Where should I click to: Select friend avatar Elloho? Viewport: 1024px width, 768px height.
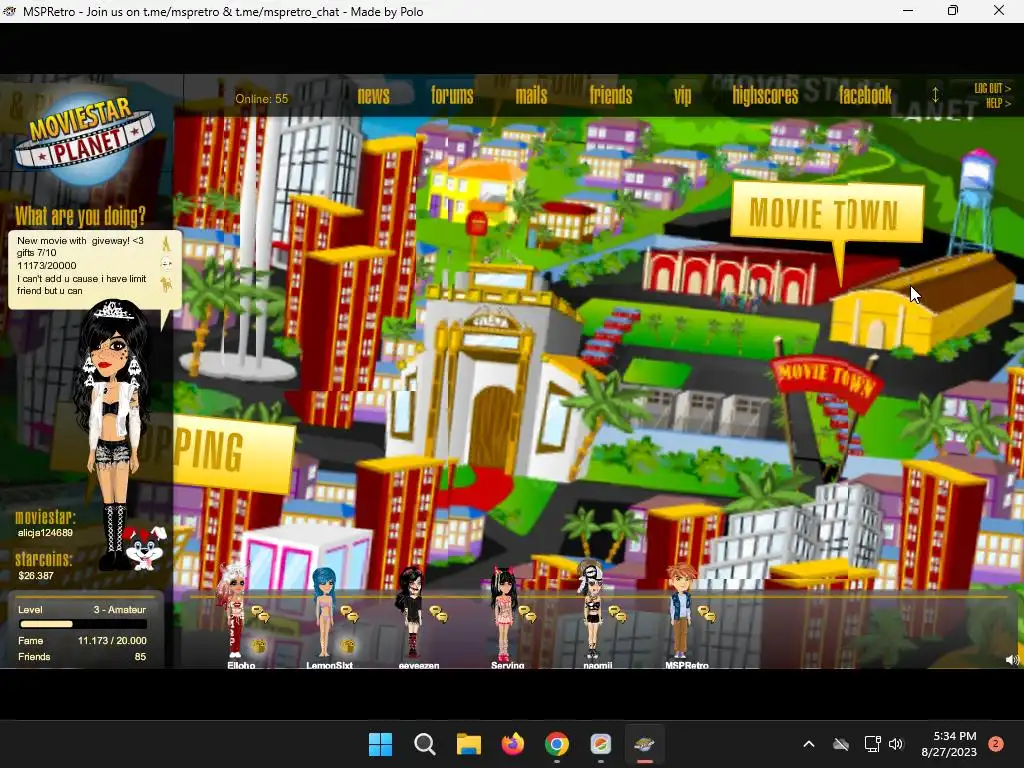pos(234,611)
